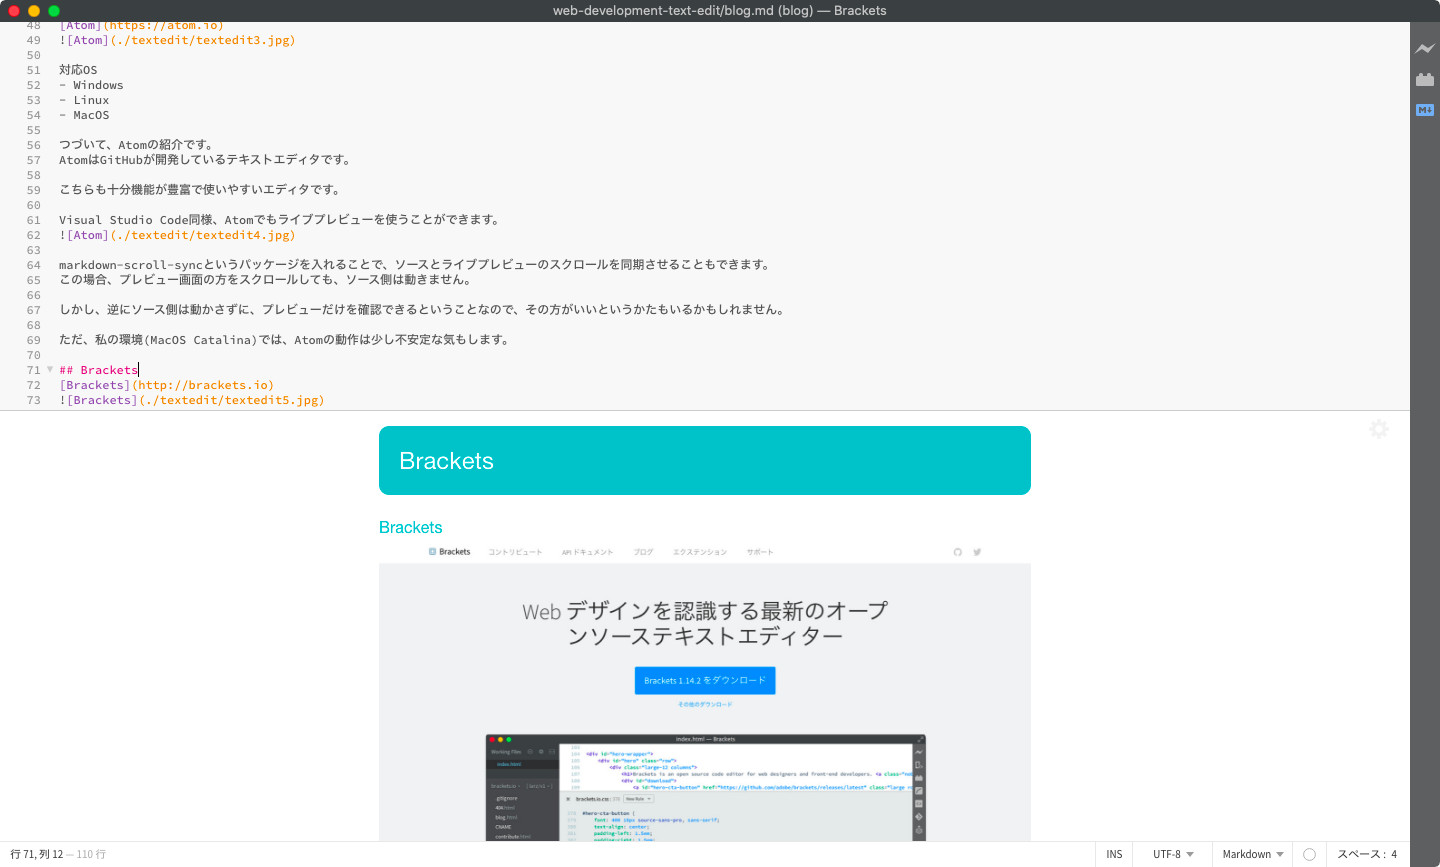The height and width of the screenshot is (867, 1440).
Task: Open the Extension Manager brick icon
Action: point(1424,79)
